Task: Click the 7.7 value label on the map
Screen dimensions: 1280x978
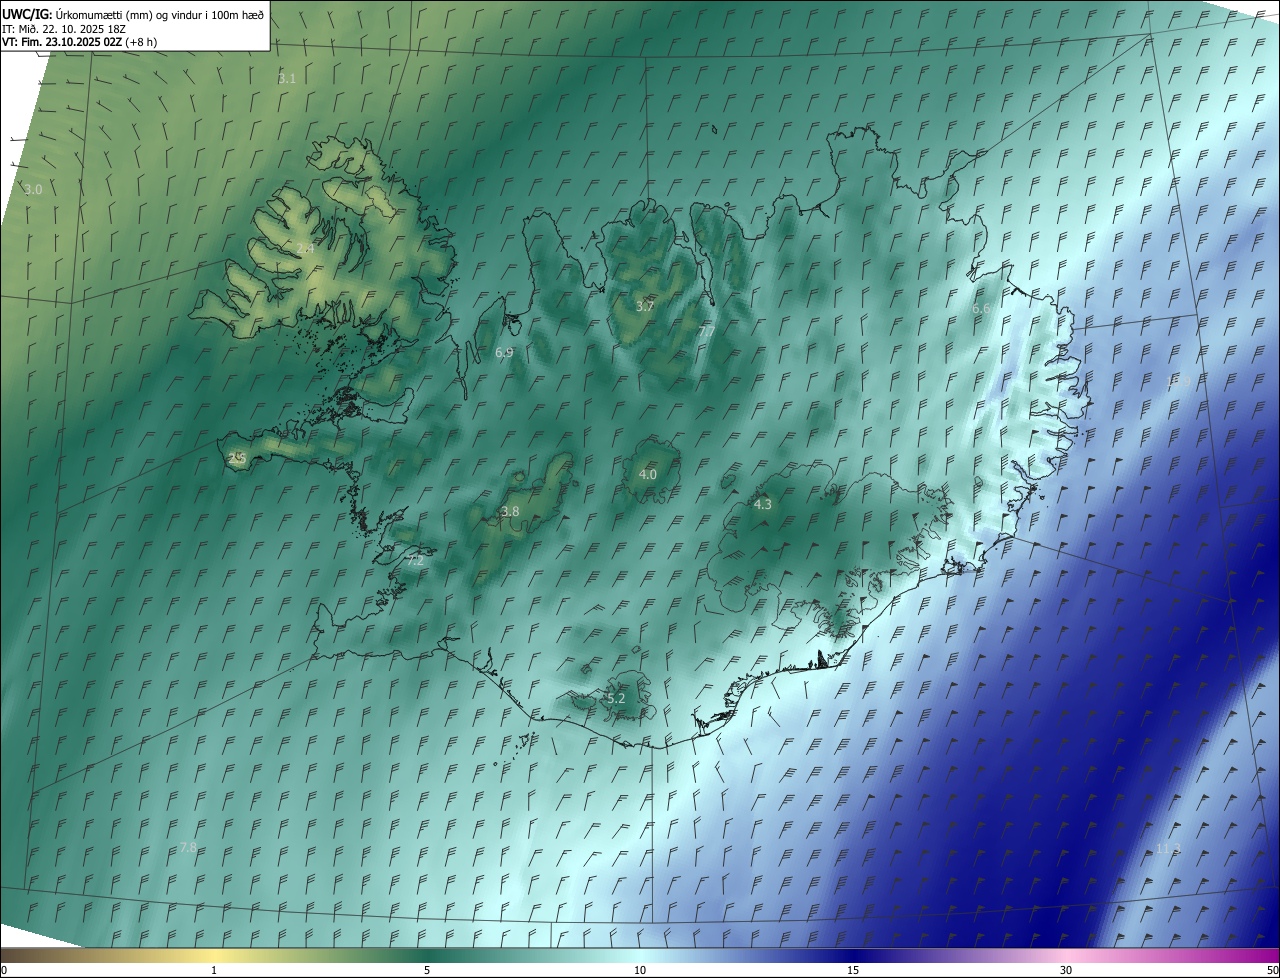Action: pyautogui.click(x=706, y=331)
